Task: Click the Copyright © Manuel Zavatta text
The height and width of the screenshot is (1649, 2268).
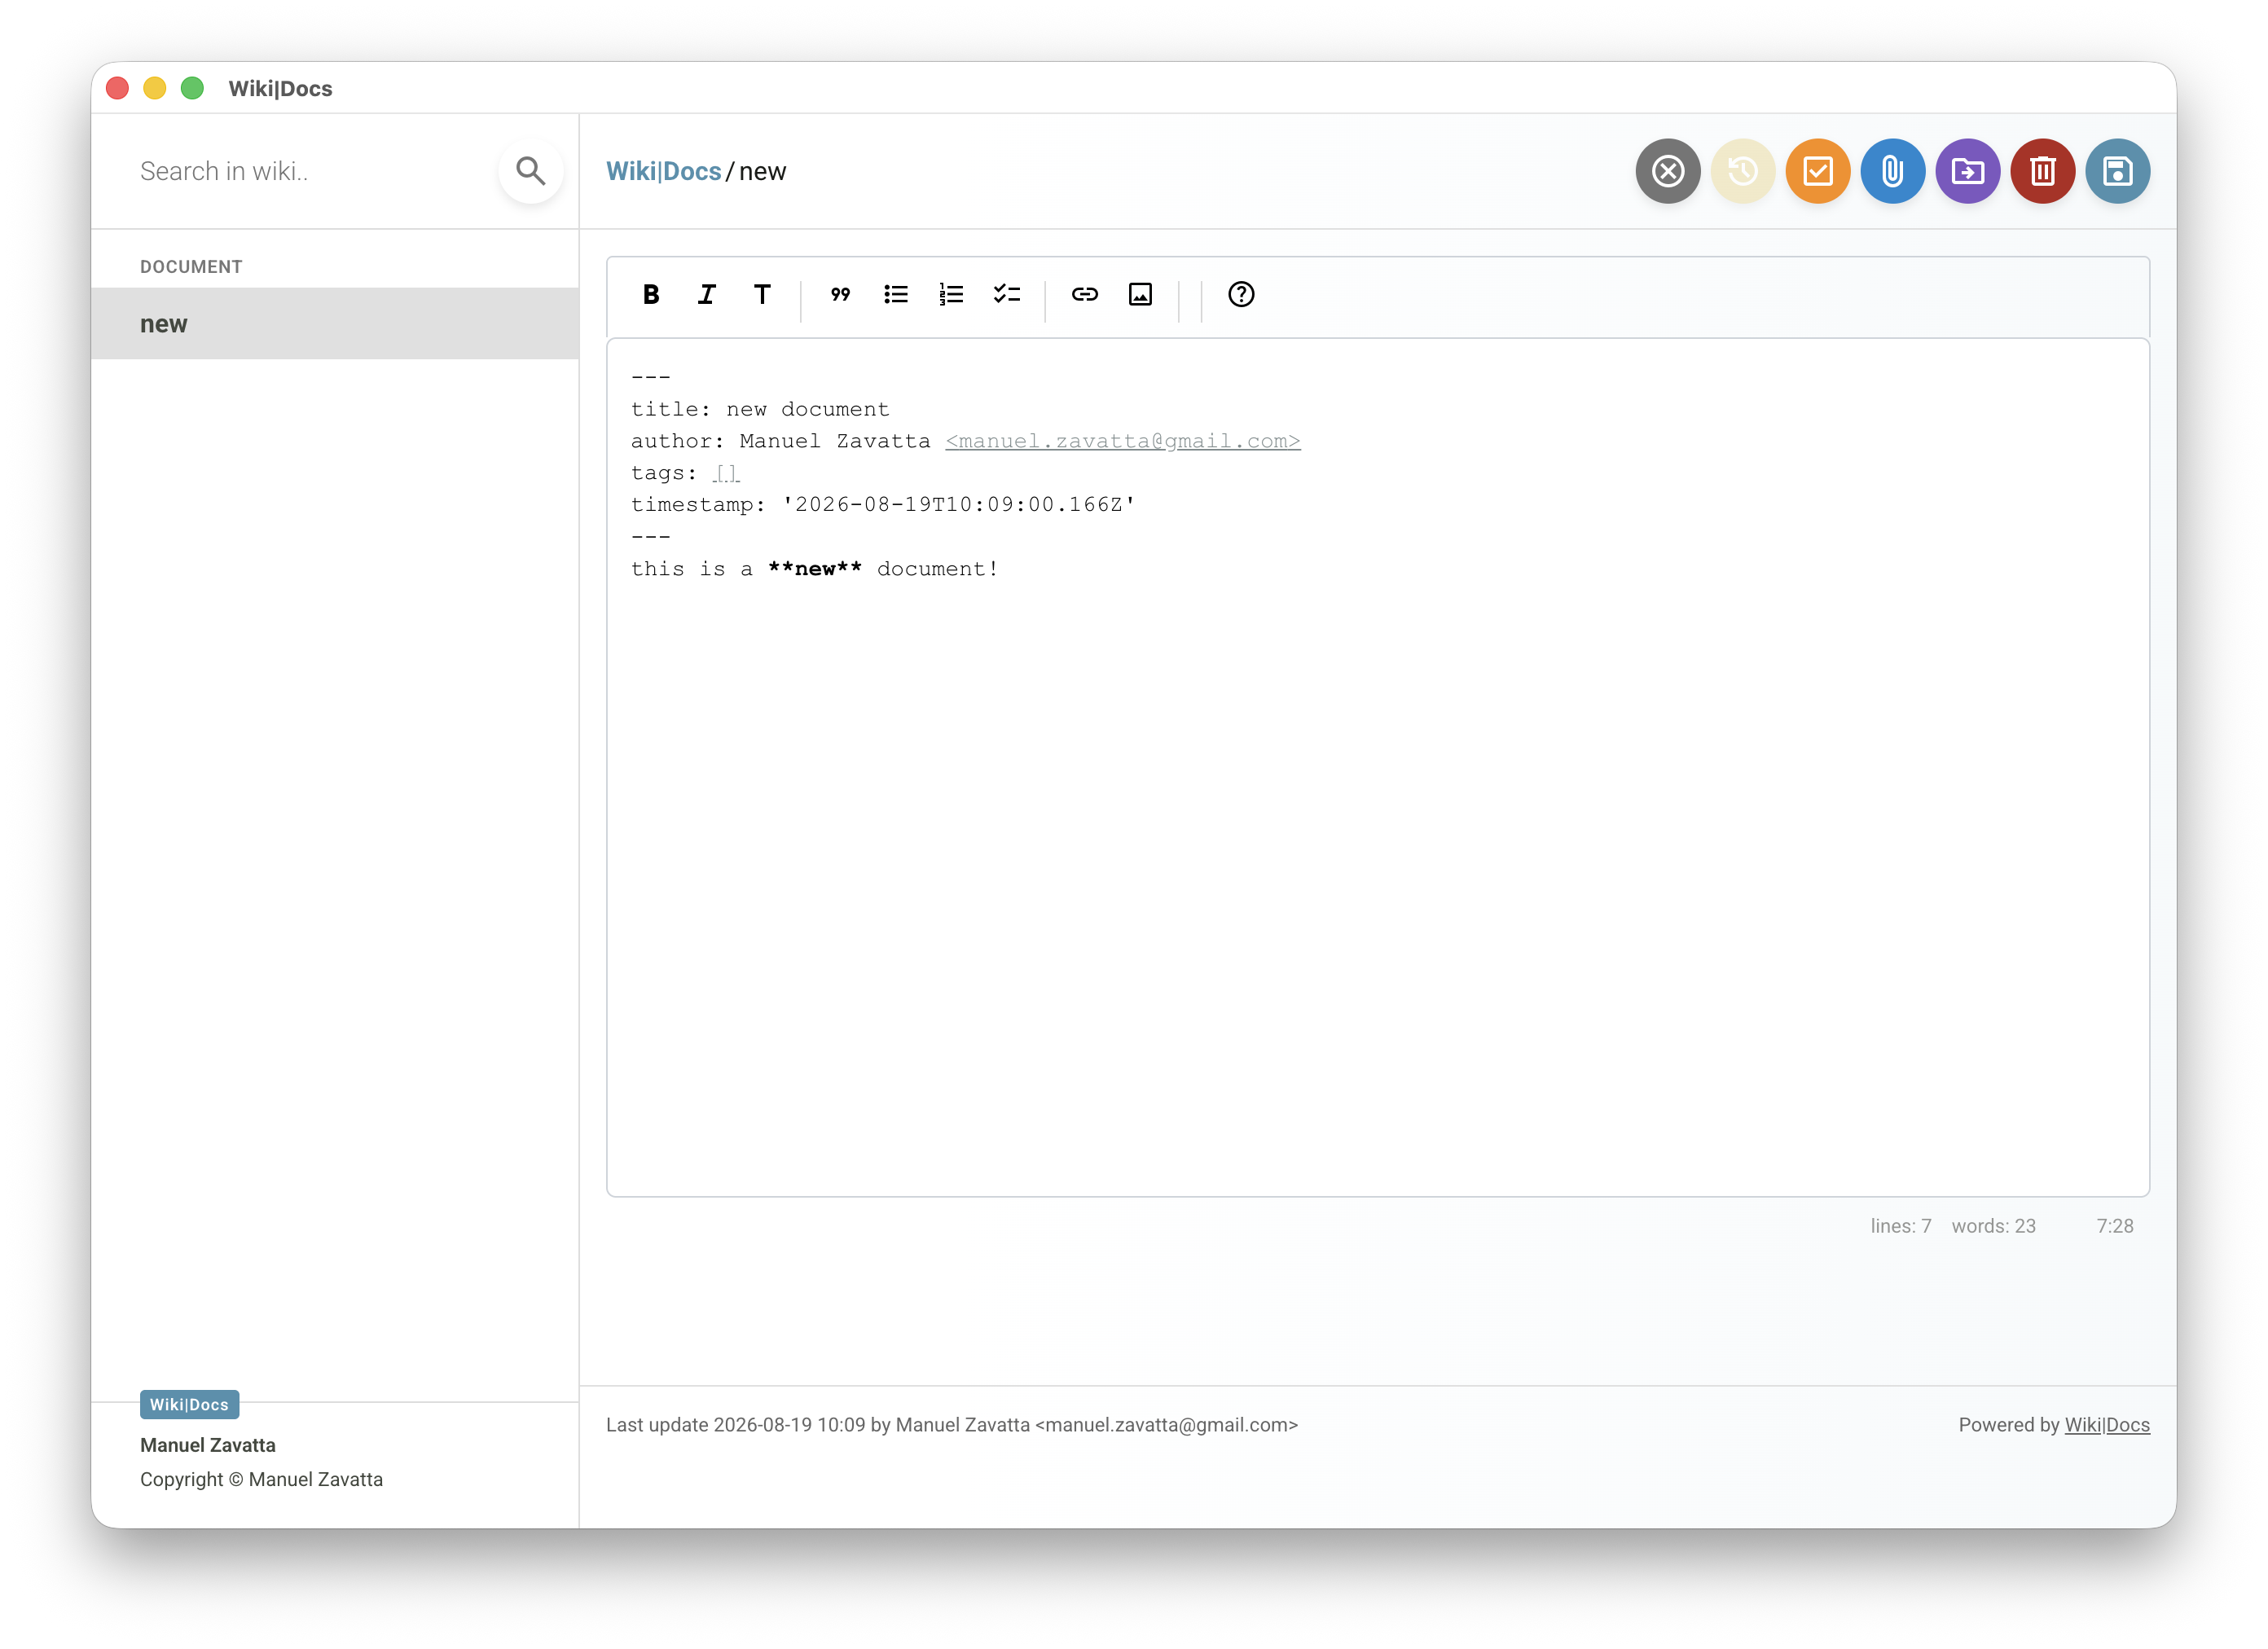Action: pyautogui.click(x=261, y=1479)
